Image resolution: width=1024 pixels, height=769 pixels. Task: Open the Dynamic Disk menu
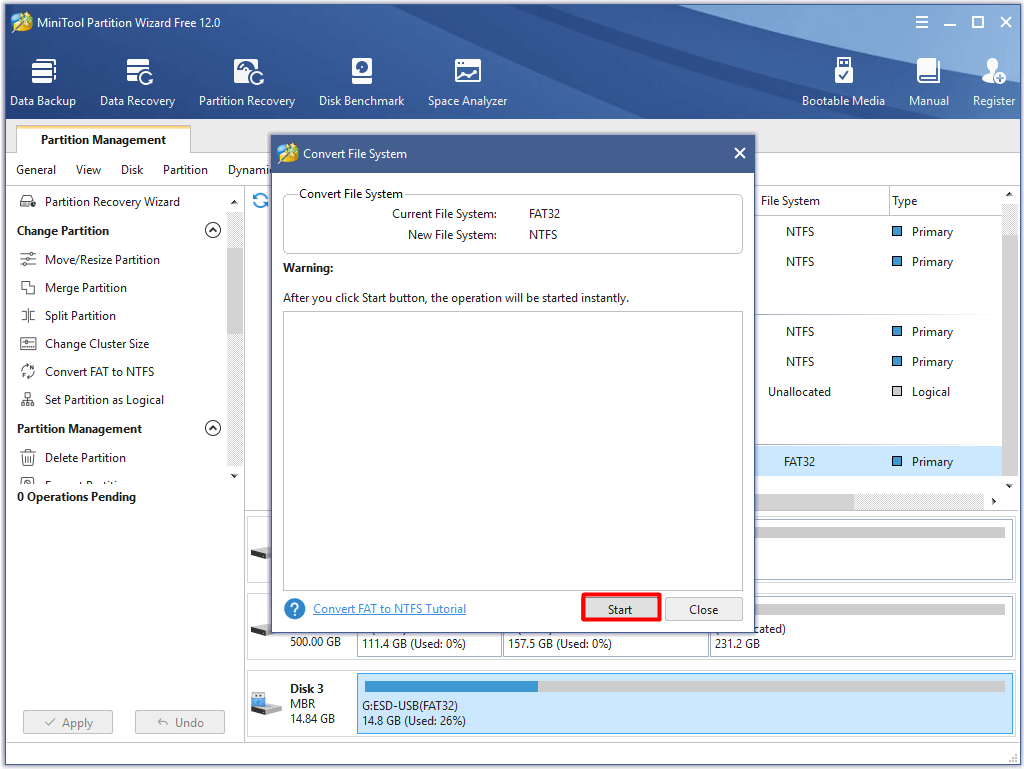(x=249, y=170)
